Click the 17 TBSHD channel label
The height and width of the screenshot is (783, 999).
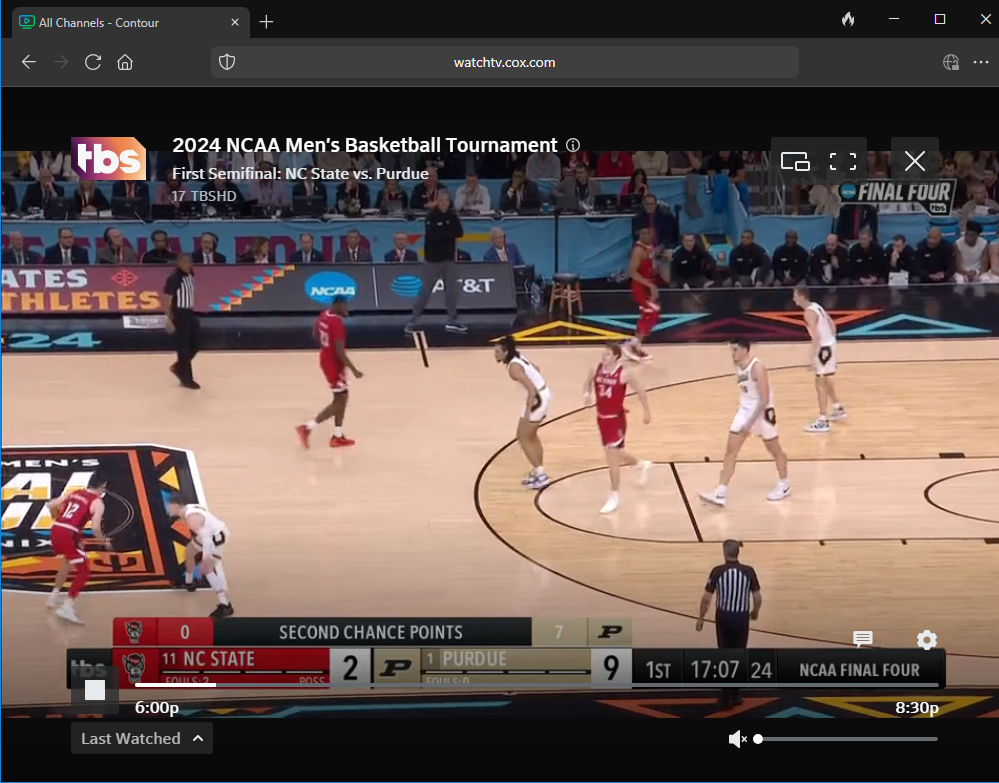click(204, 196)
